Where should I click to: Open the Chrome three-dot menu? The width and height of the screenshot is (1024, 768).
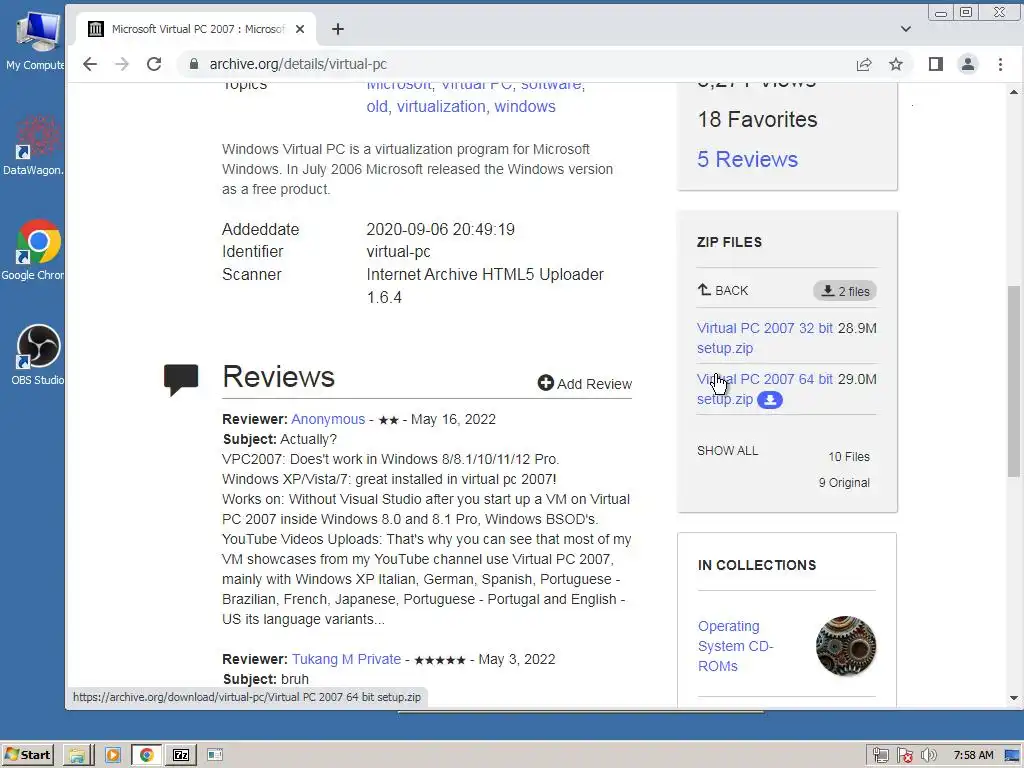1000,64
